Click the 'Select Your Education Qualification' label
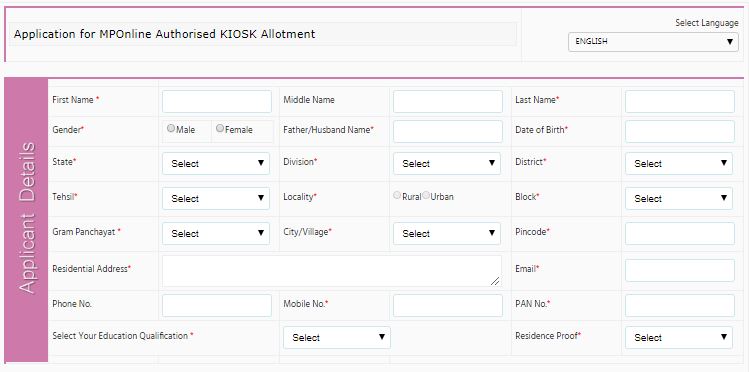 click(120, 336)
